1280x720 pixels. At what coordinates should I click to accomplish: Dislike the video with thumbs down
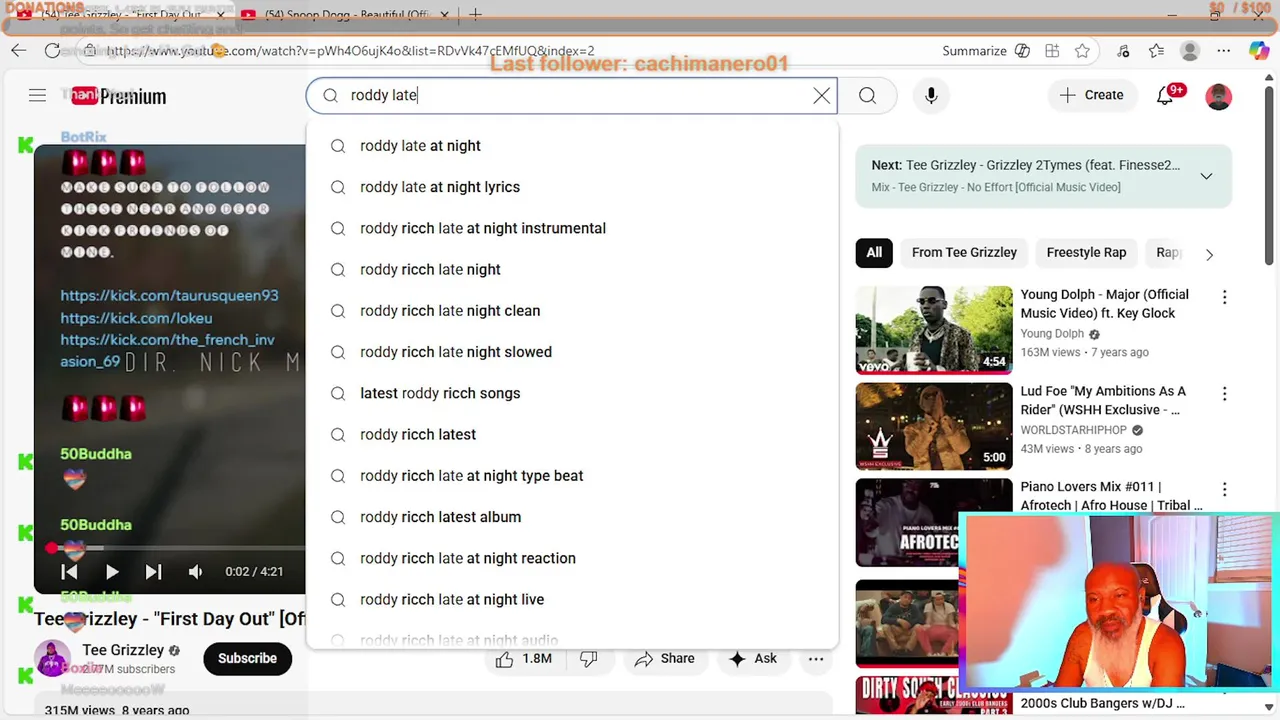tap(589, 659)
